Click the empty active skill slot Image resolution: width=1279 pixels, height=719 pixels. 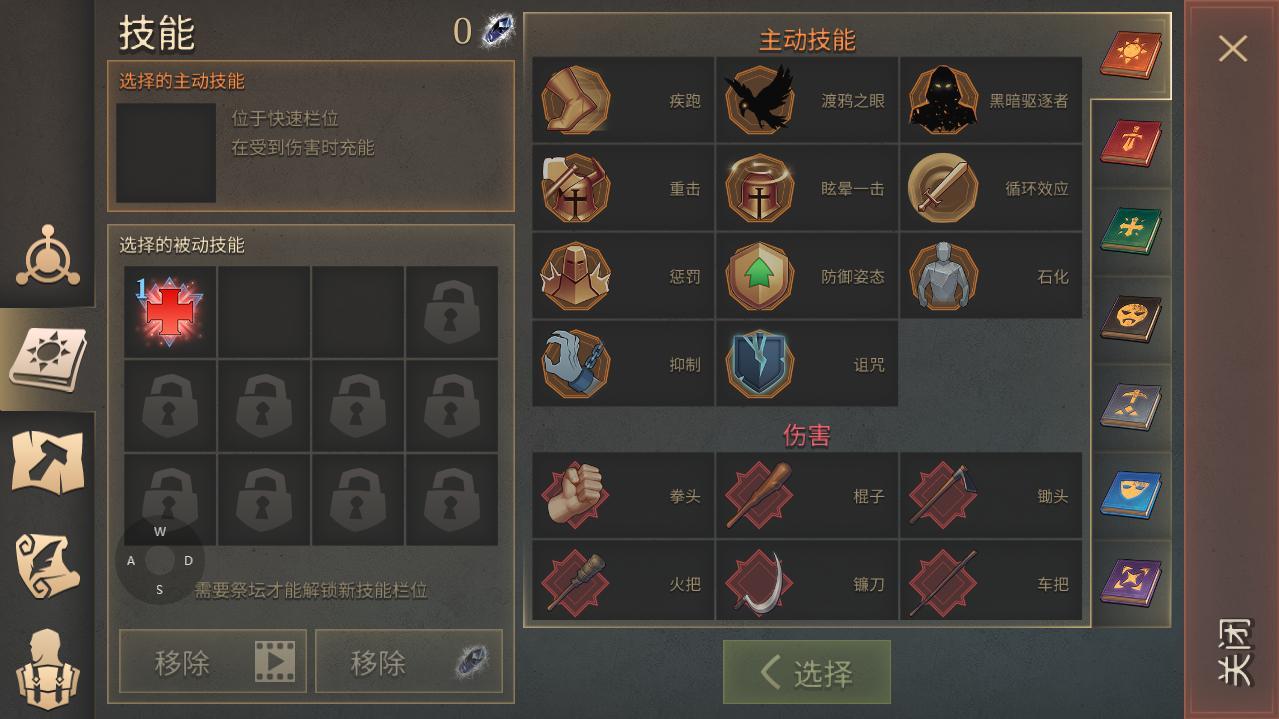click(x=166, y=153)
